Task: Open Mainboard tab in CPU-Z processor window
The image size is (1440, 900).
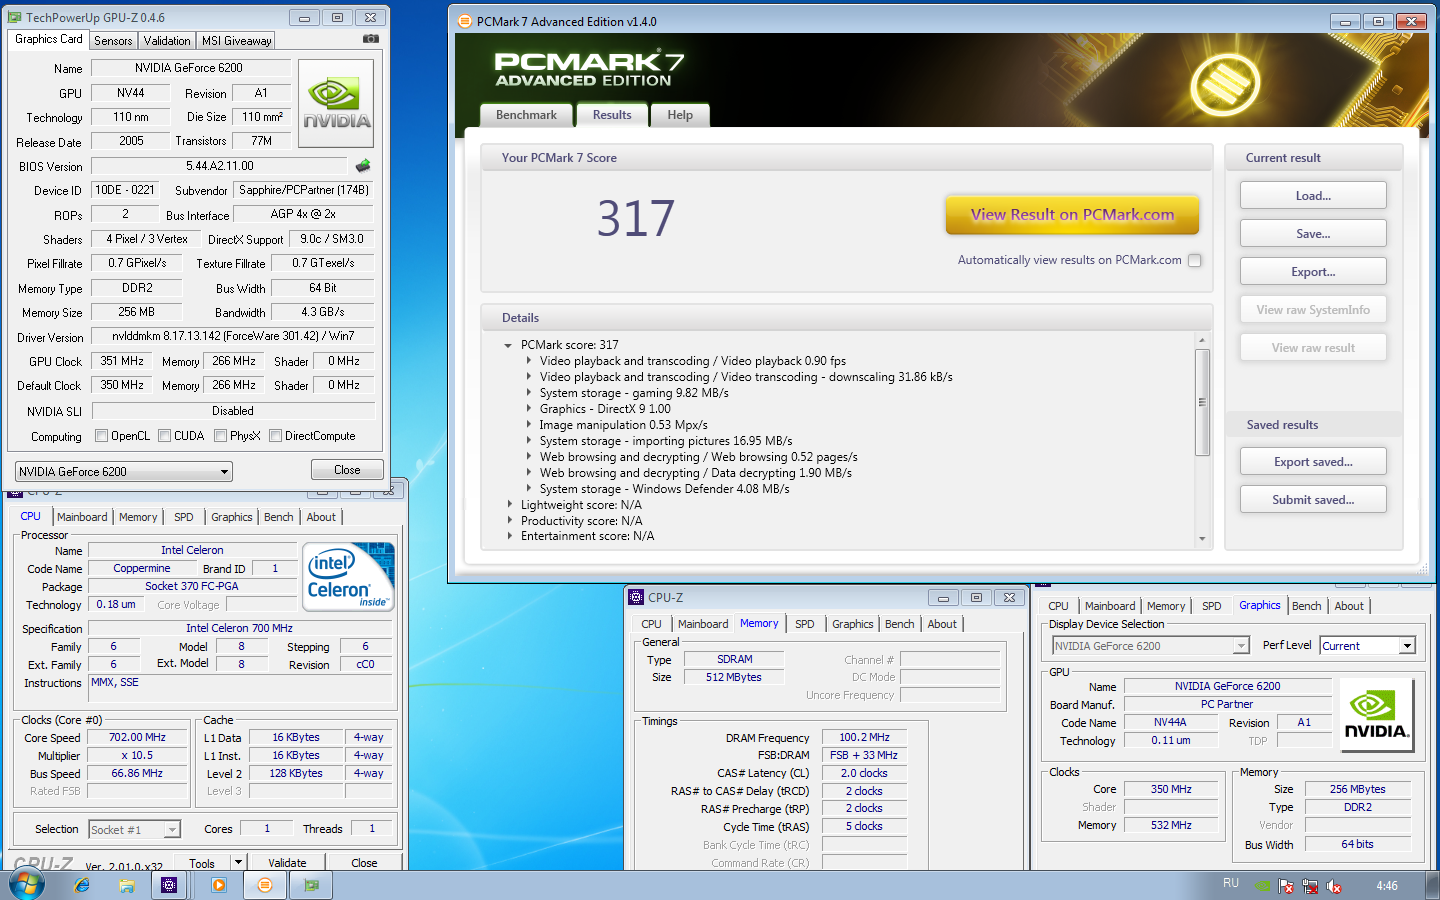Action: click(82, 517)
